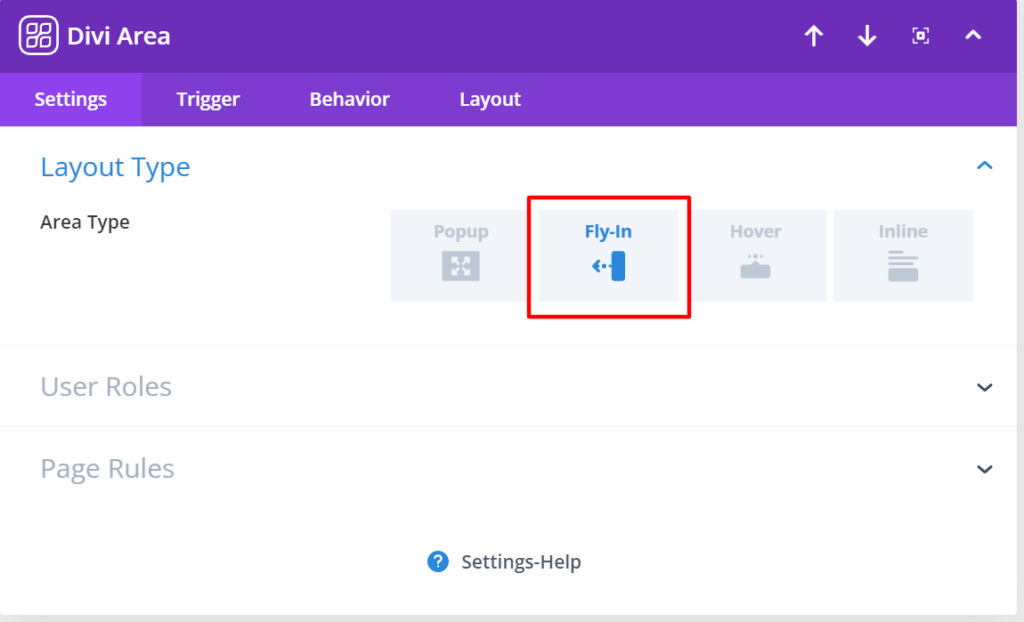Move the Divi Area panel down
The image size is (1024, 622).
pyautogui.click(x=867, y=36)
